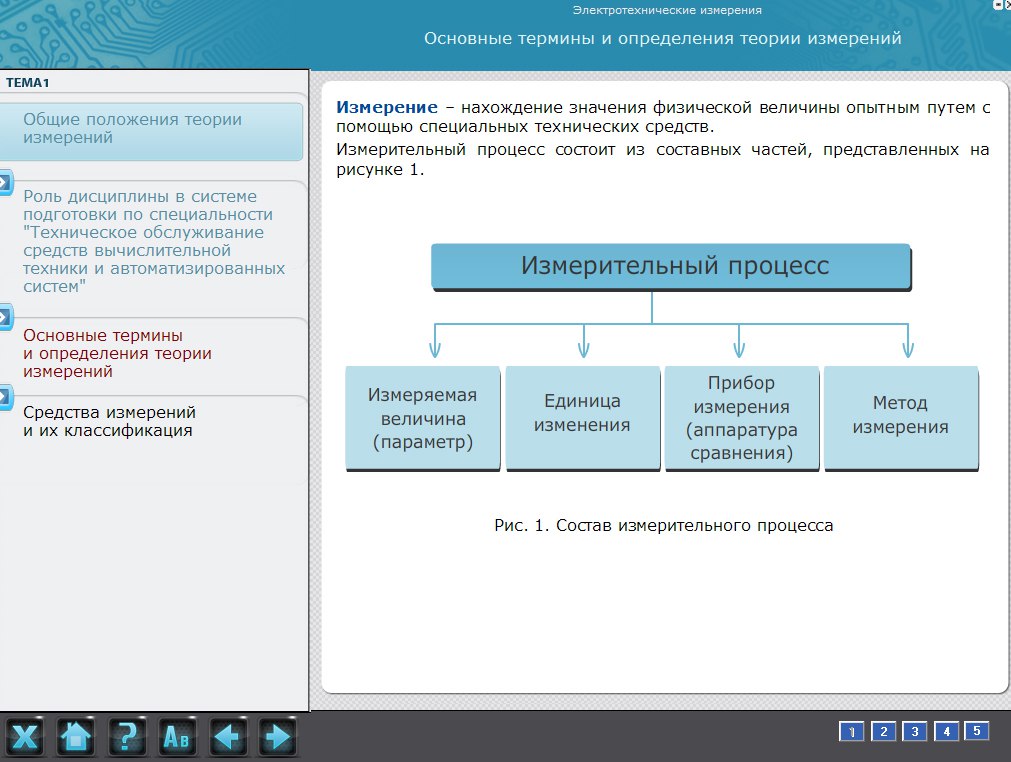Go to home page via house icon
Viewport: 1011px width, 762px height.
click(76, 738)
